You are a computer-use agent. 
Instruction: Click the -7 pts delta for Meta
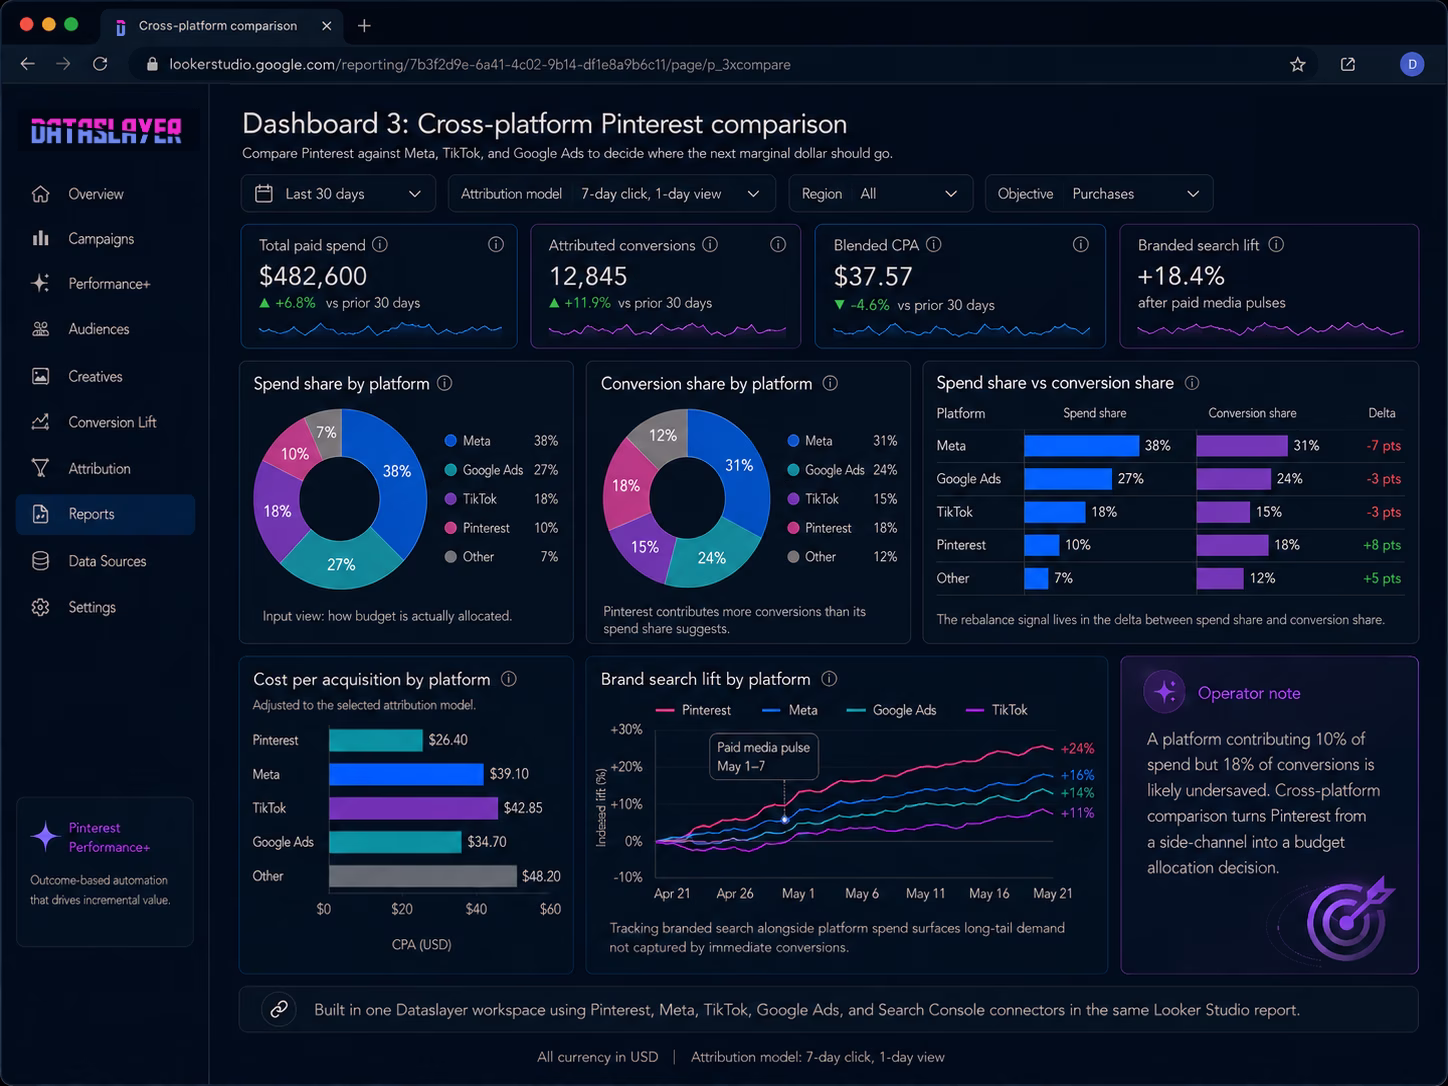coord(1383,446)
